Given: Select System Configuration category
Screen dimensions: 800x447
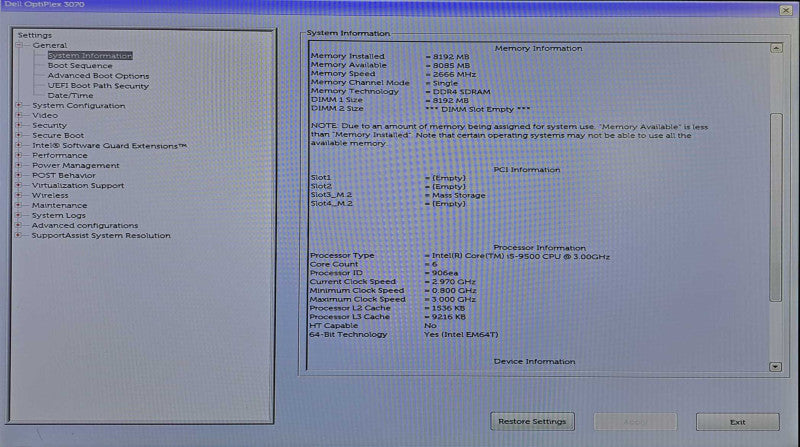Looking at the screenshot, I should [79, 106].
